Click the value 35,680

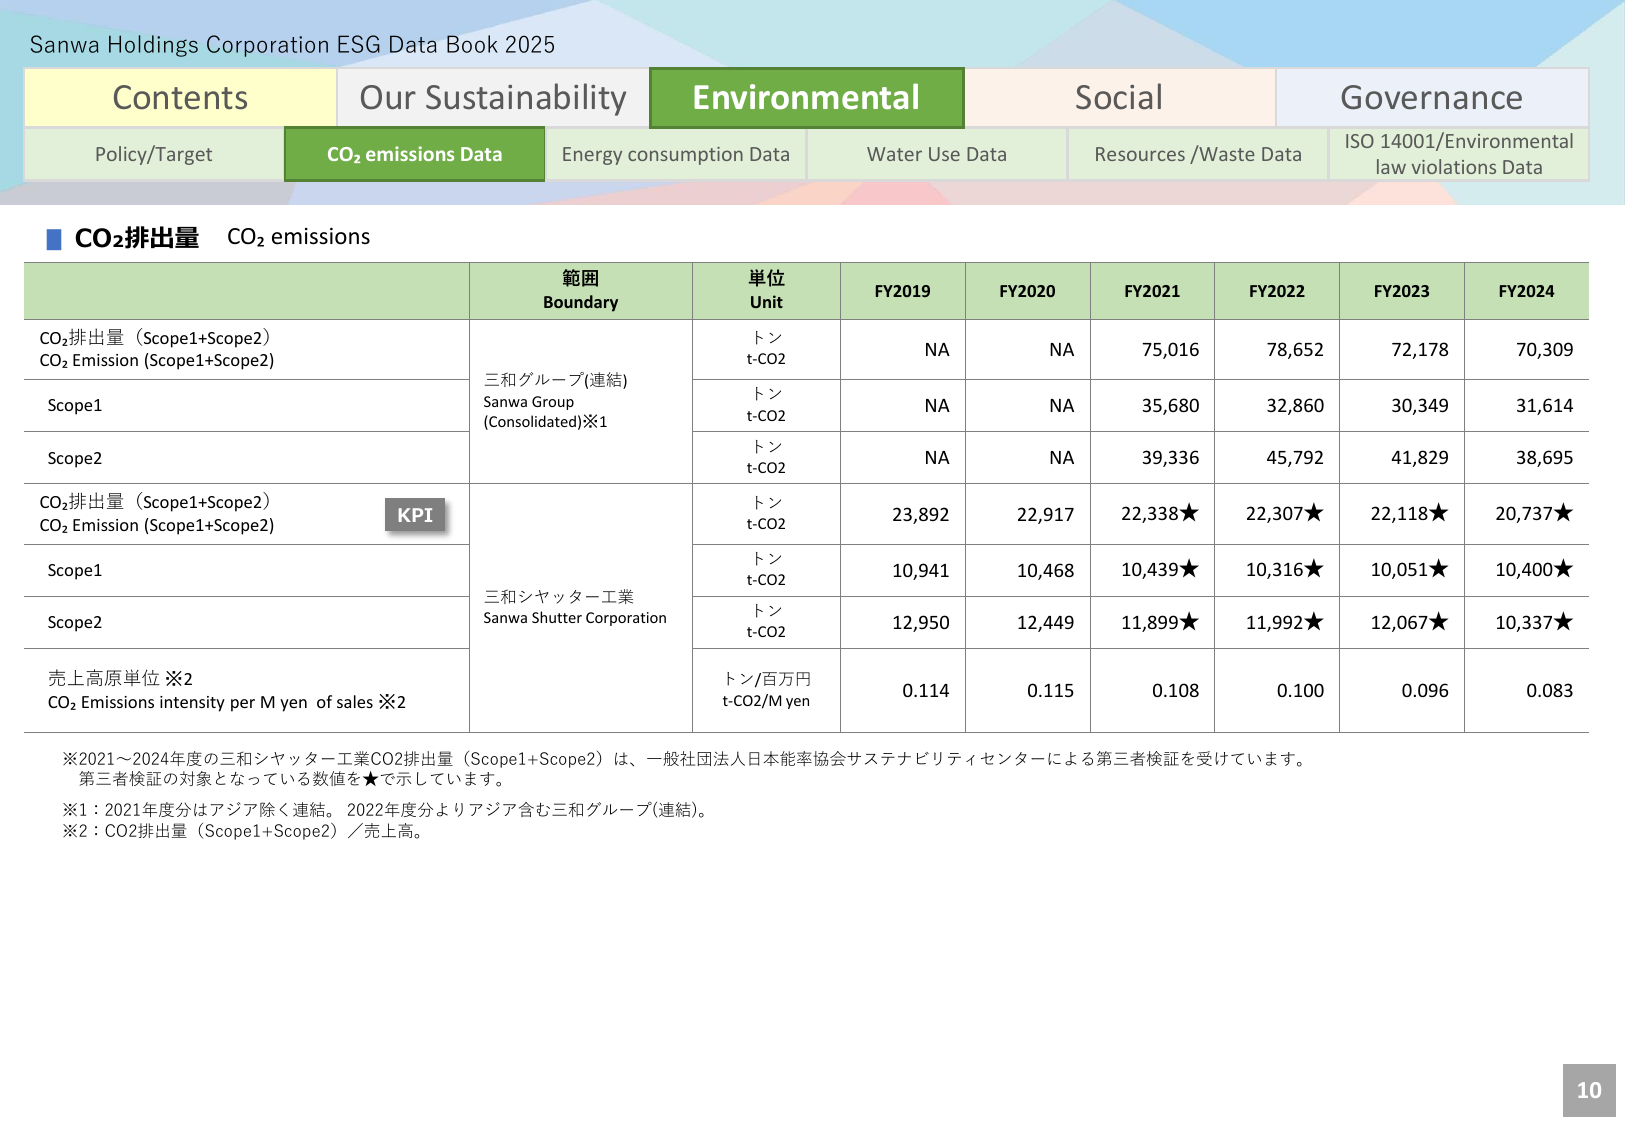coord(1170,406)
